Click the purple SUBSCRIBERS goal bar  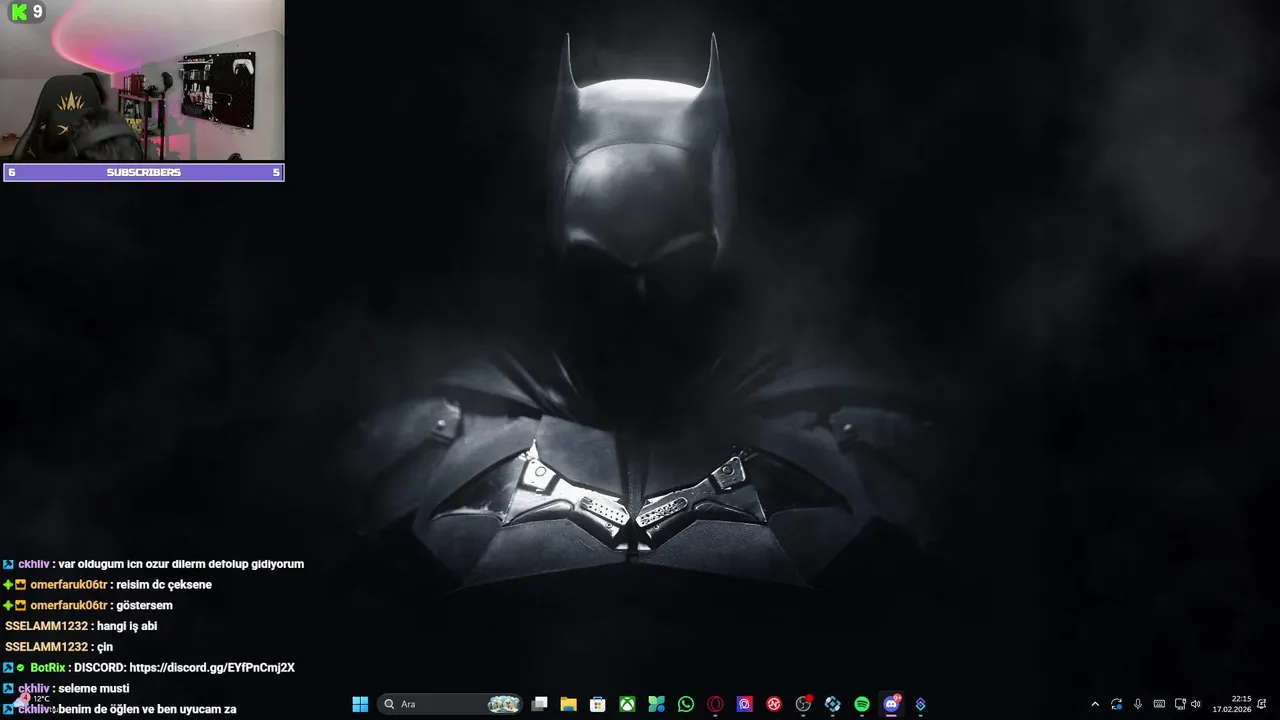[x=144, y=172]
